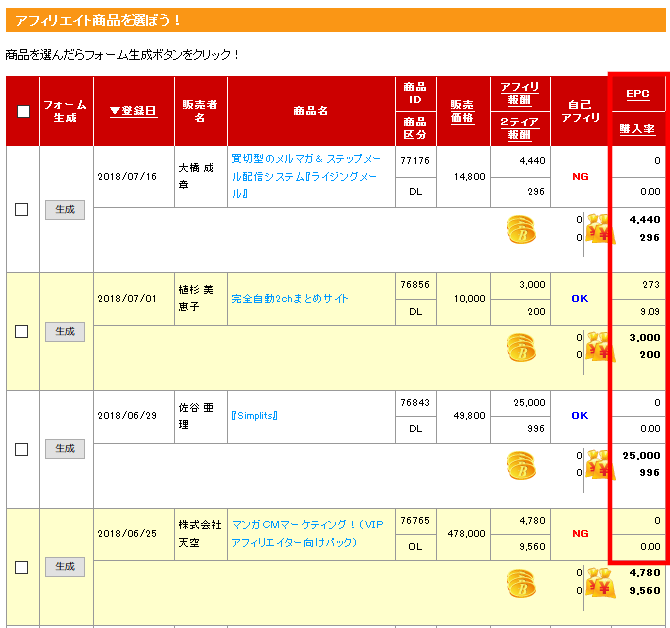Click OK status for product 76843

pos(580,416)
